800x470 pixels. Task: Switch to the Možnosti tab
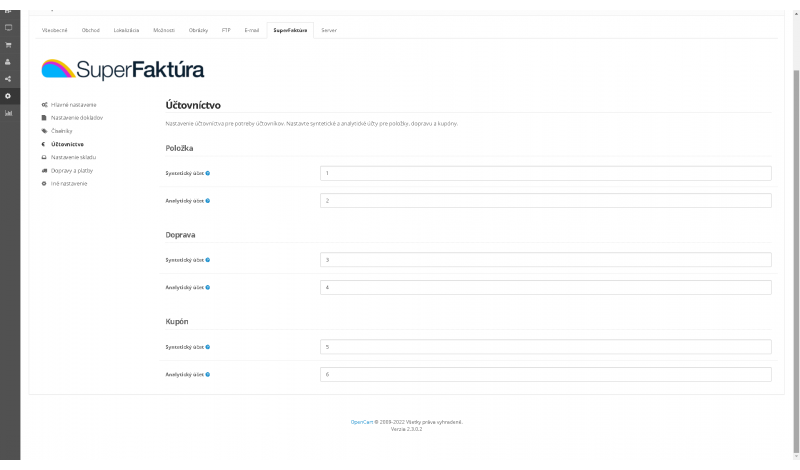point(164,30)
